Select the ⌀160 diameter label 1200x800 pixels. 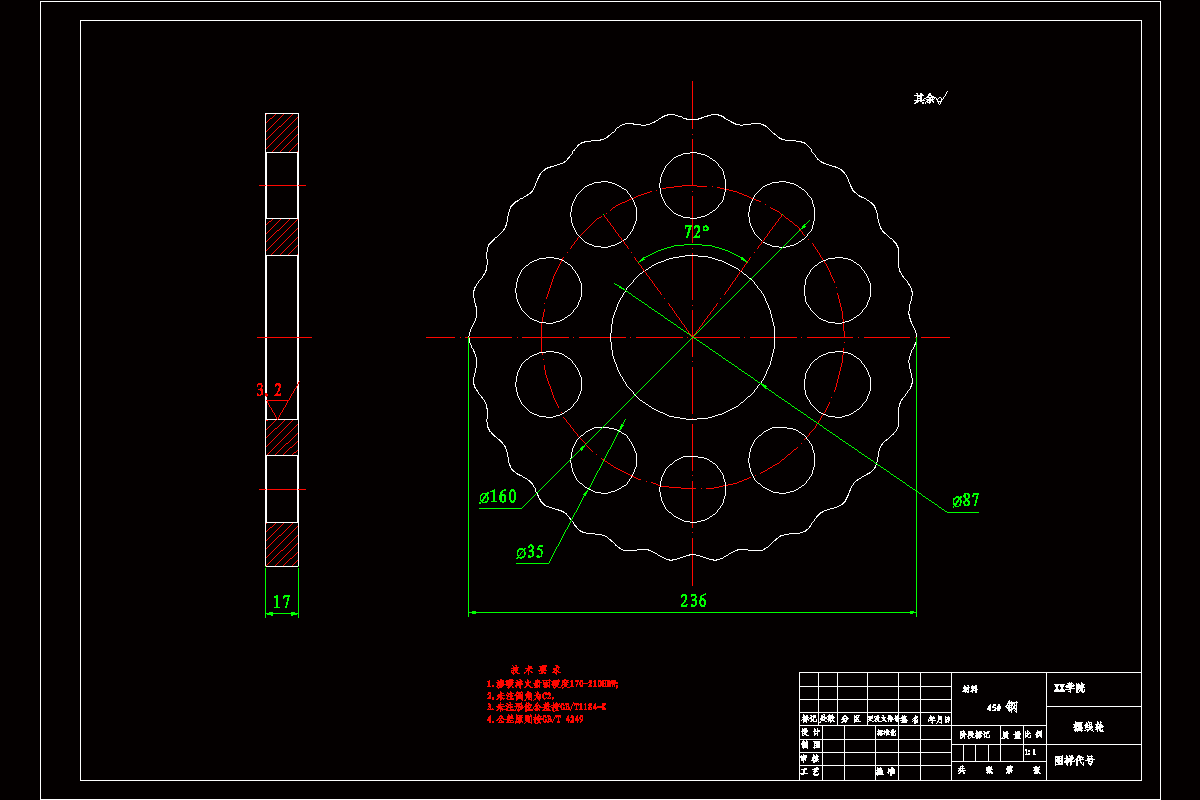point(498,497)
